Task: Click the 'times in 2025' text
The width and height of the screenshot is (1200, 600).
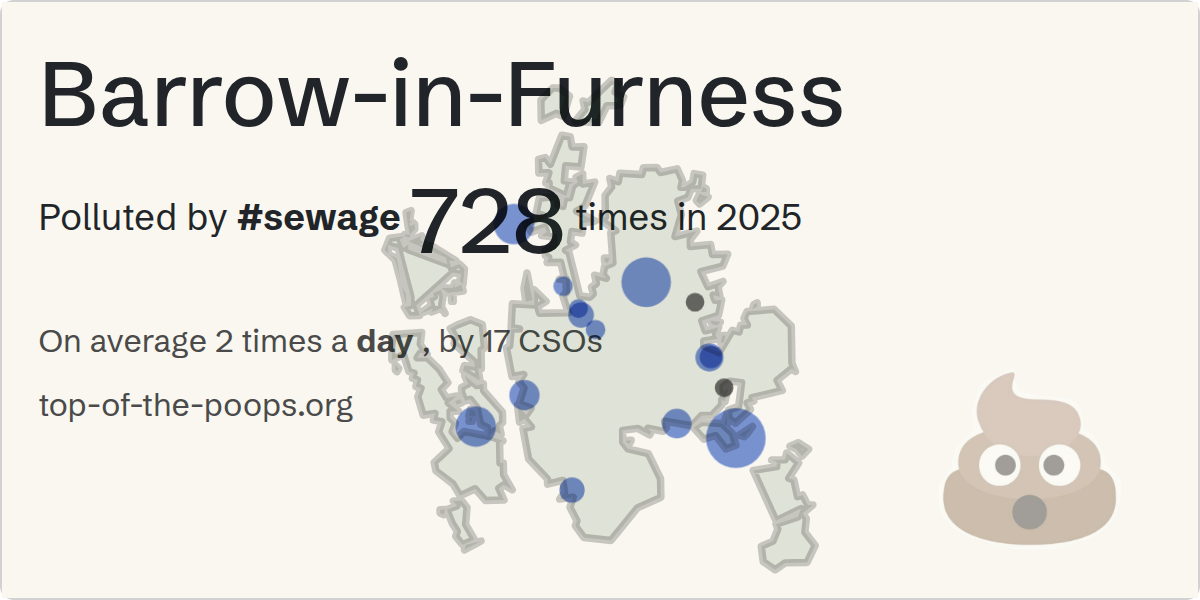Action: 689,217
